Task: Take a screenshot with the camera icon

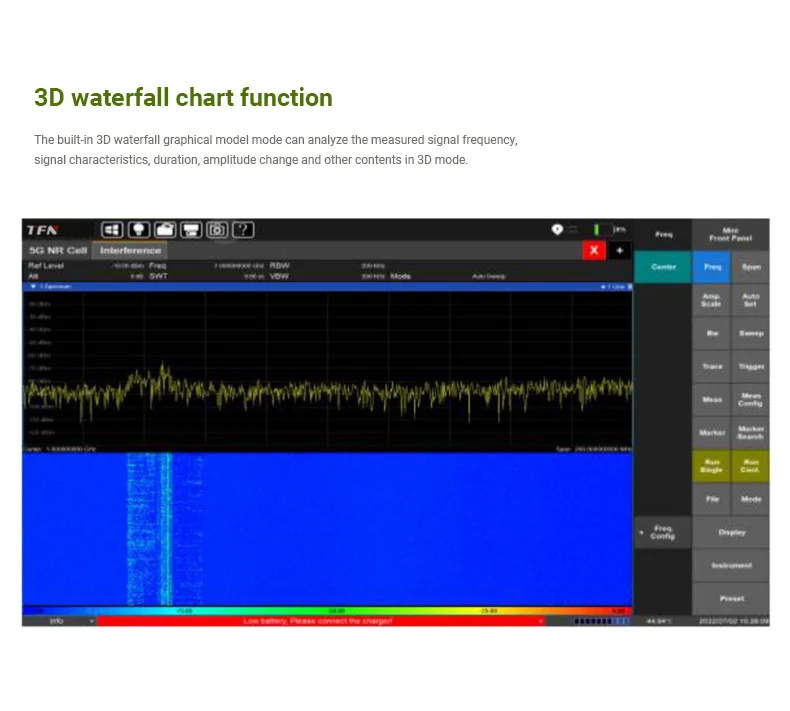Action: (217, 230)
